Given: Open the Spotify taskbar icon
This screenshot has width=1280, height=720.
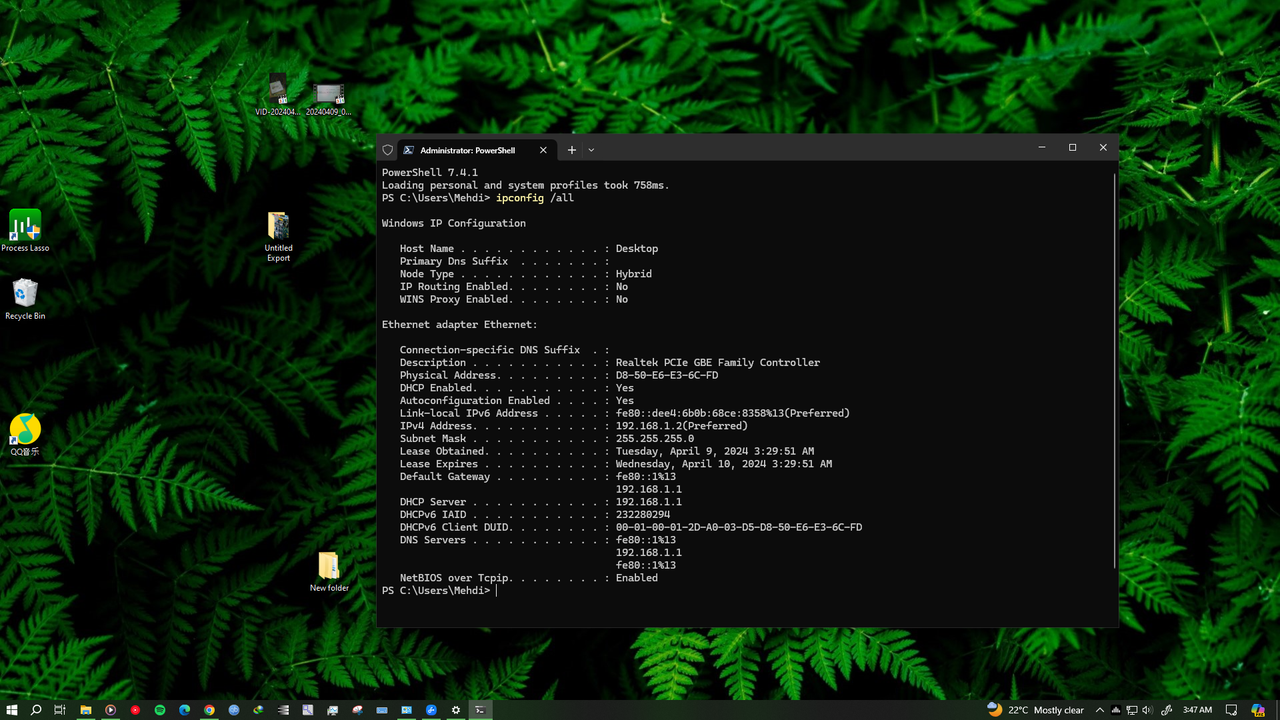Looking at the screenshot, I should (x=160, y=710).
